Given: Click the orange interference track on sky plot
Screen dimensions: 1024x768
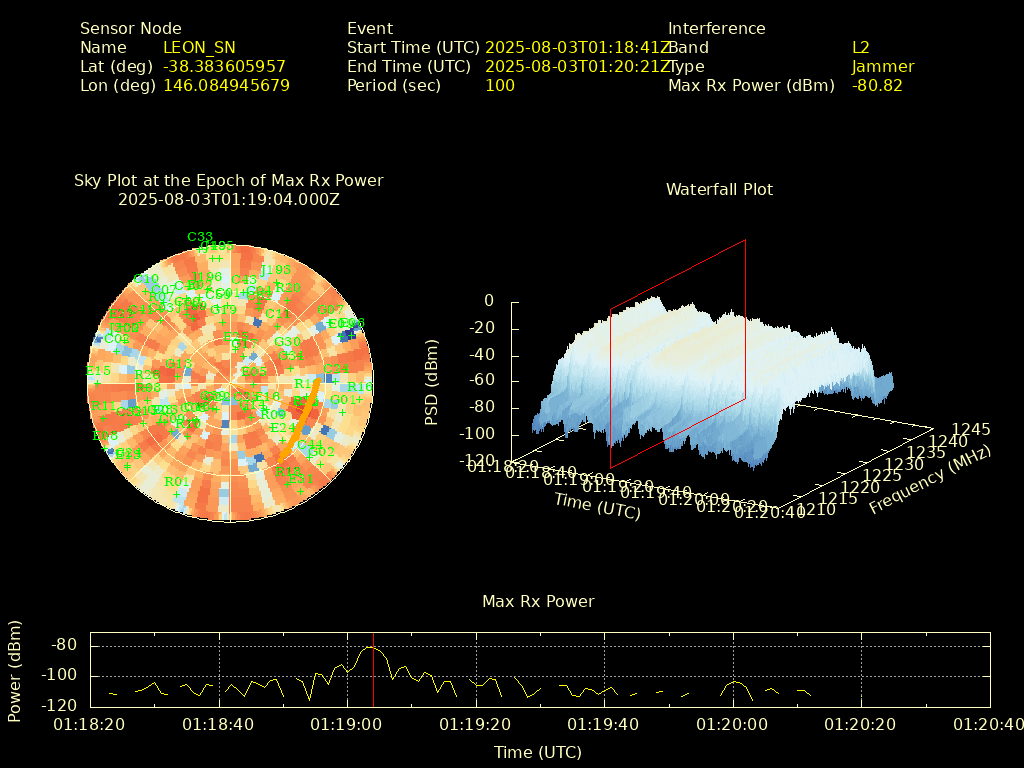Looking at the screenshot, I should [299, 421].
